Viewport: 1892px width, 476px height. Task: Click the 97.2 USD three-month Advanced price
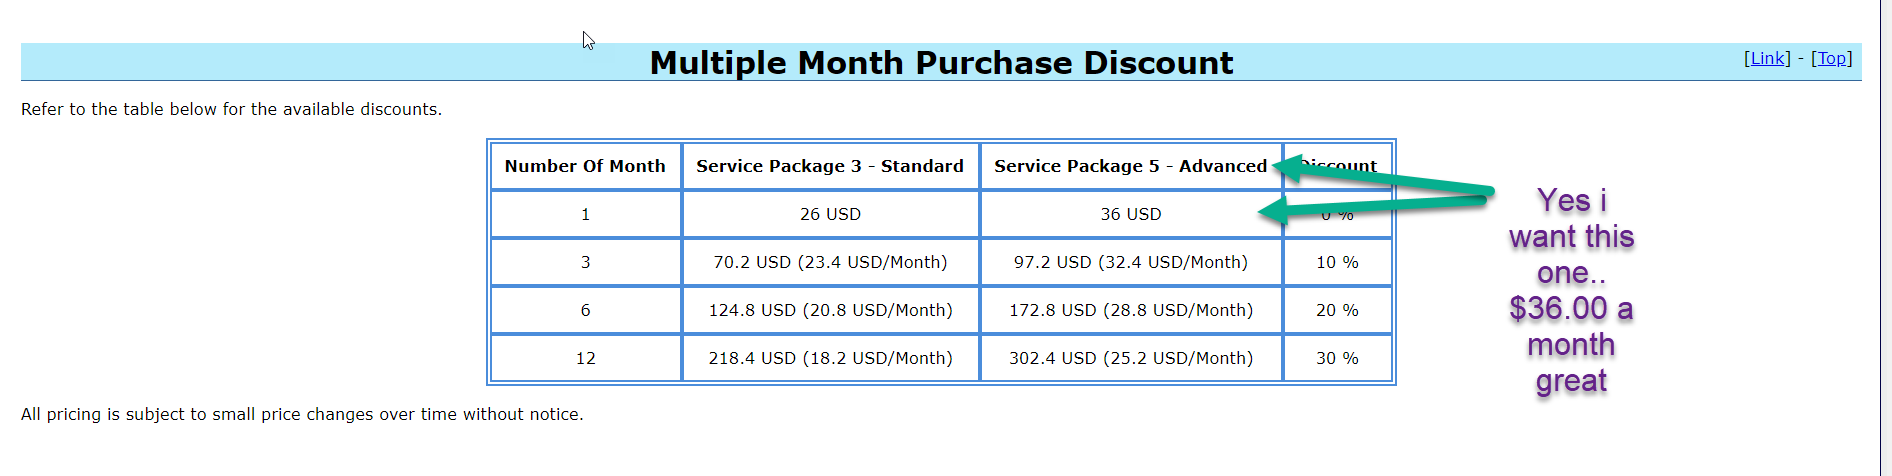(1131, 262)
